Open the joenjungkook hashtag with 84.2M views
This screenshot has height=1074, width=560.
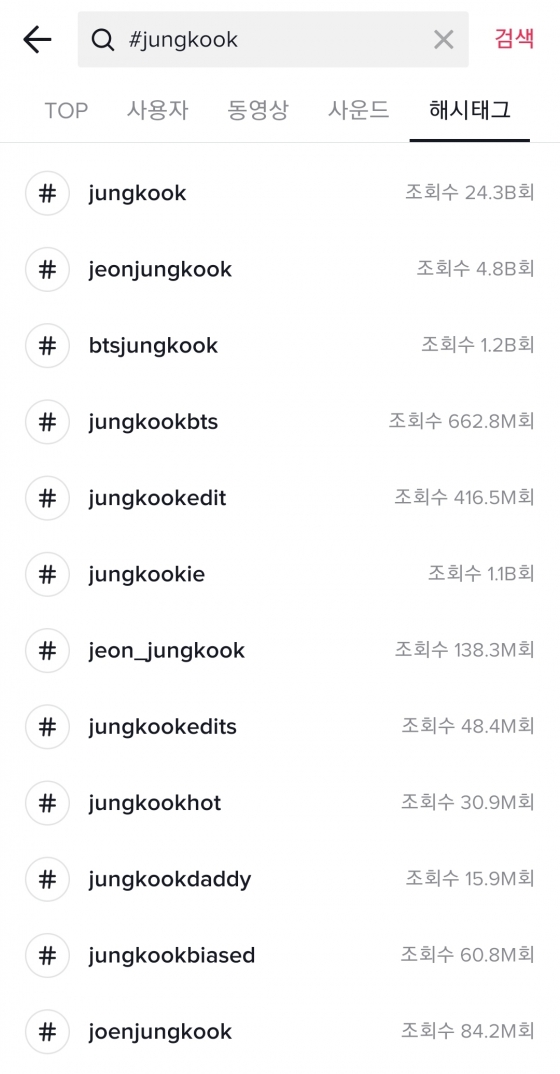coord(280,1032)
